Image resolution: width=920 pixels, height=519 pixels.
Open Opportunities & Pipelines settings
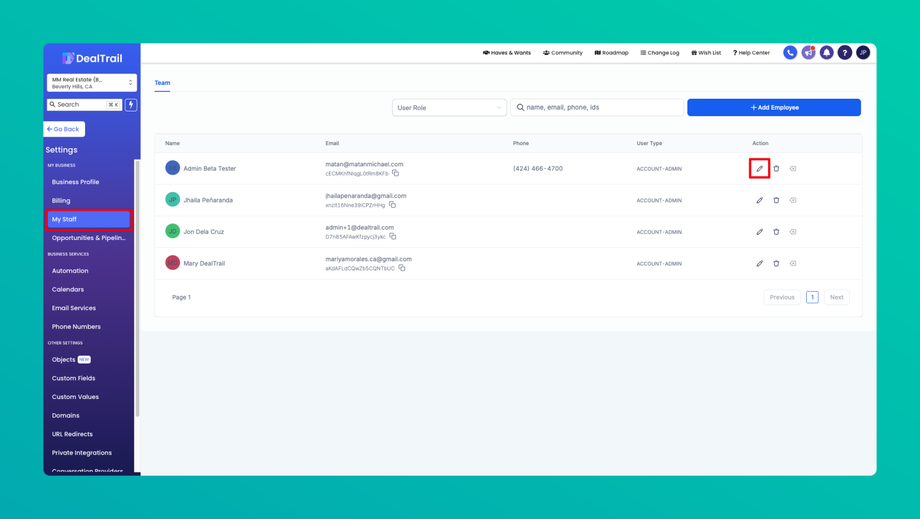click(x=88, y=238)
